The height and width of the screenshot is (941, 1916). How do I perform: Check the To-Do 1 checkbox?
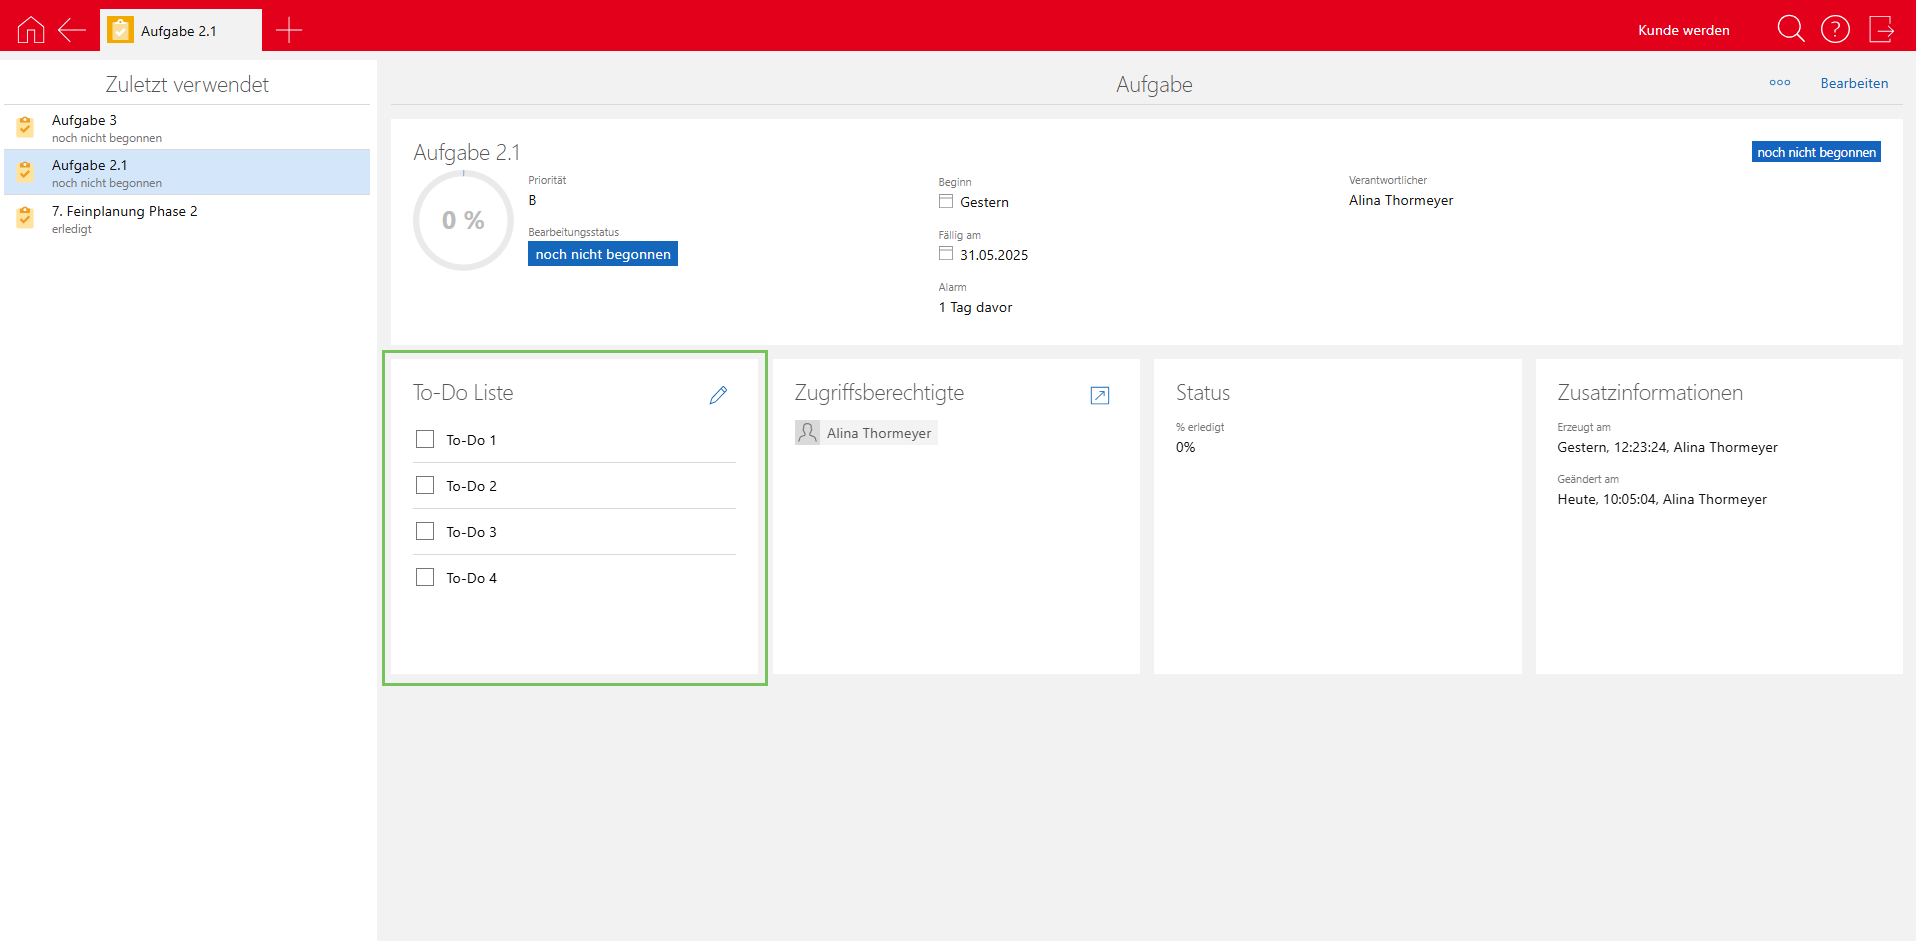[425, 439]
